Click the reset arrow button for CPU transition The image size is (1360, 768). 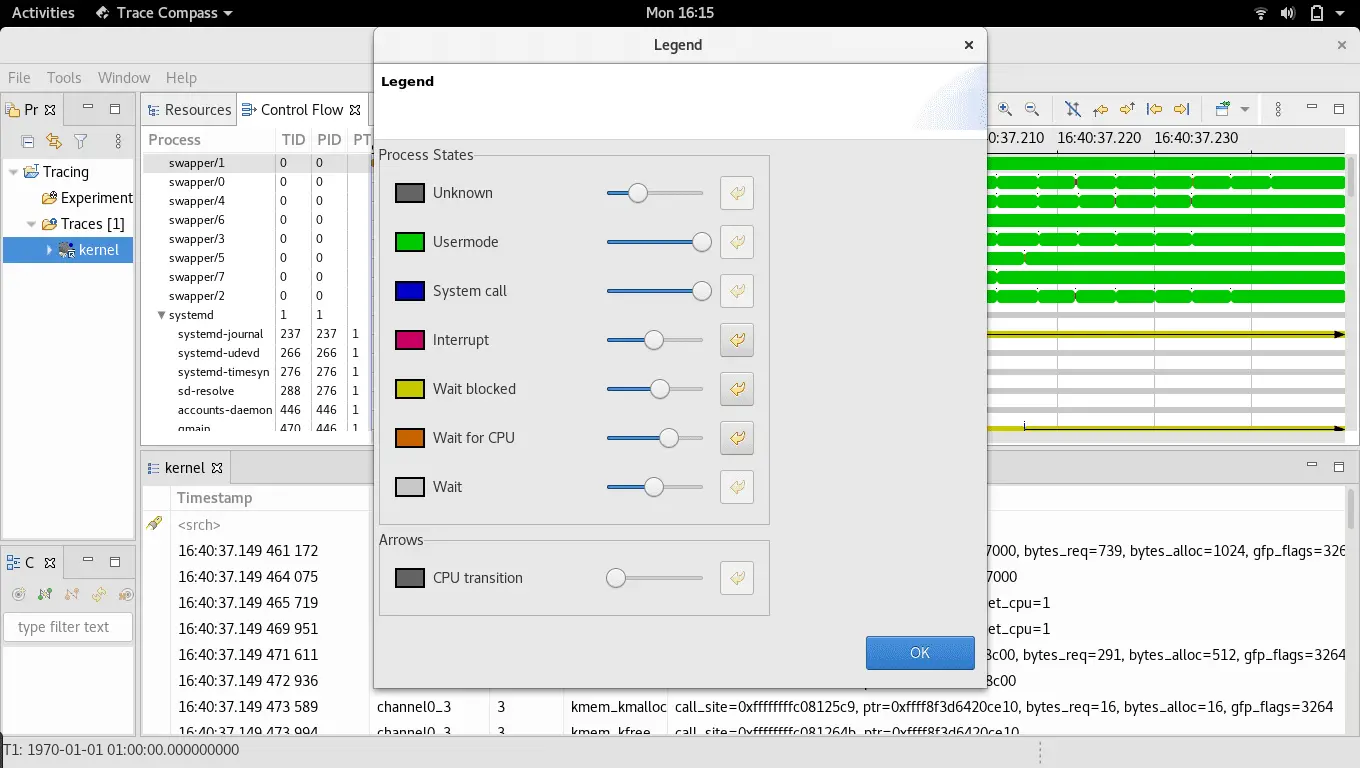click(737, 578)
